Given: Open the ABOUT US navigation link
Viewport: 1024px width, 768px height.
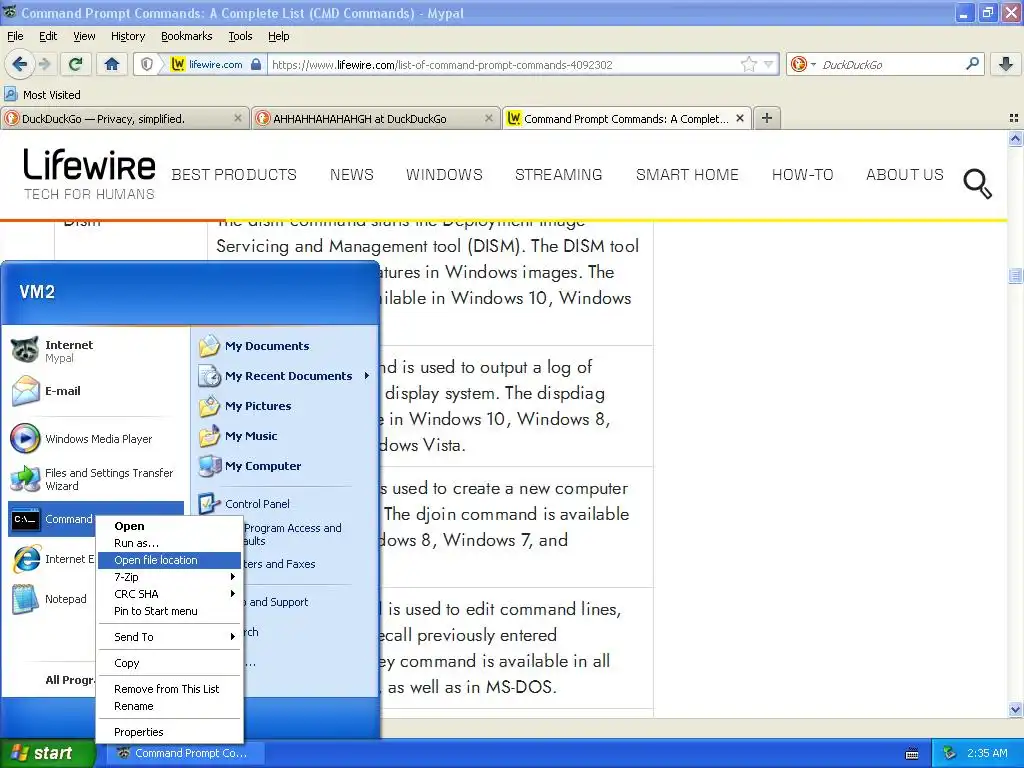Looking at the screenshot, I should point(904,174).
